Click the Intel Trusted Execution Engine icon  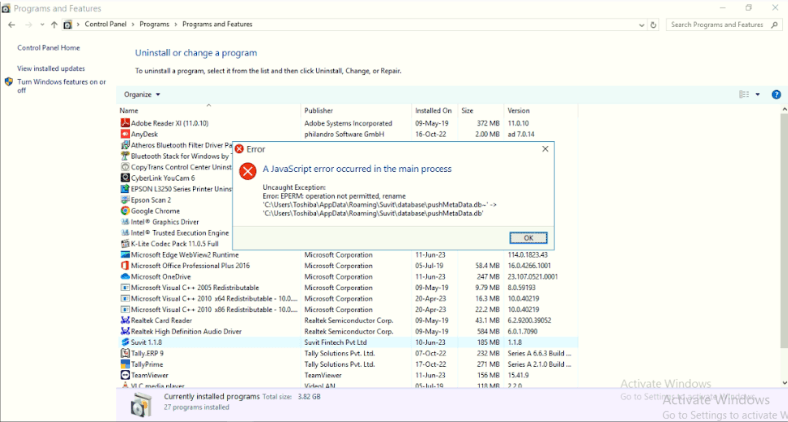pos(125,233)
